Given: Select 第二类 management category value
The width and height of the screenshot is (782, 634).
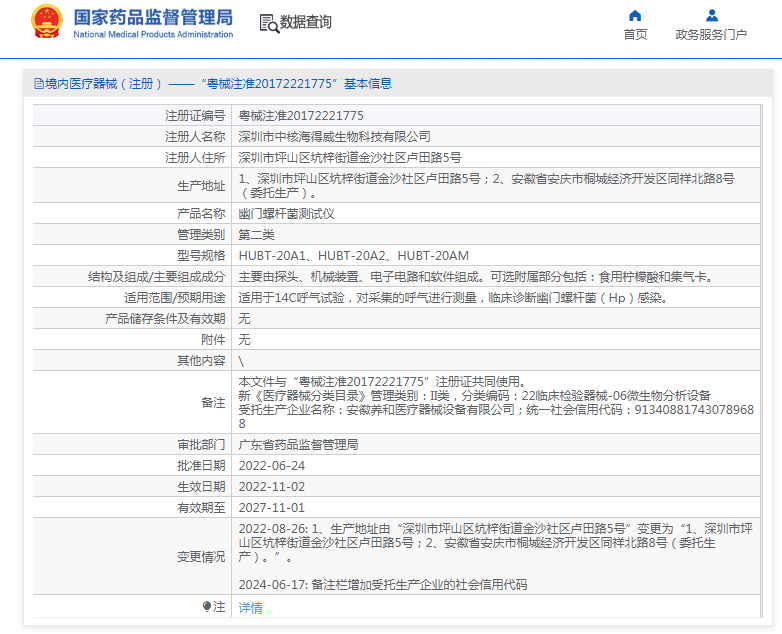Looking at the screenshot, I should (256, 234).
